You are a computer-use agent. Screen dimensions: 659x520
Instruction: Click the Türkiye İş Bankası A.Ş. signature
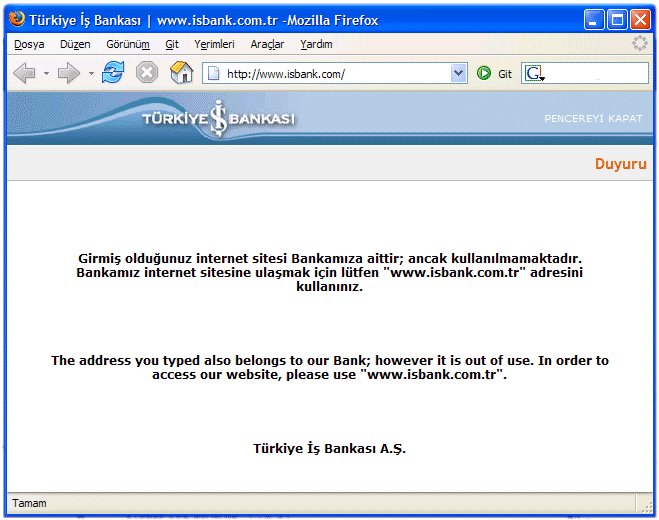pyautogui.click(x=330, y=448)
